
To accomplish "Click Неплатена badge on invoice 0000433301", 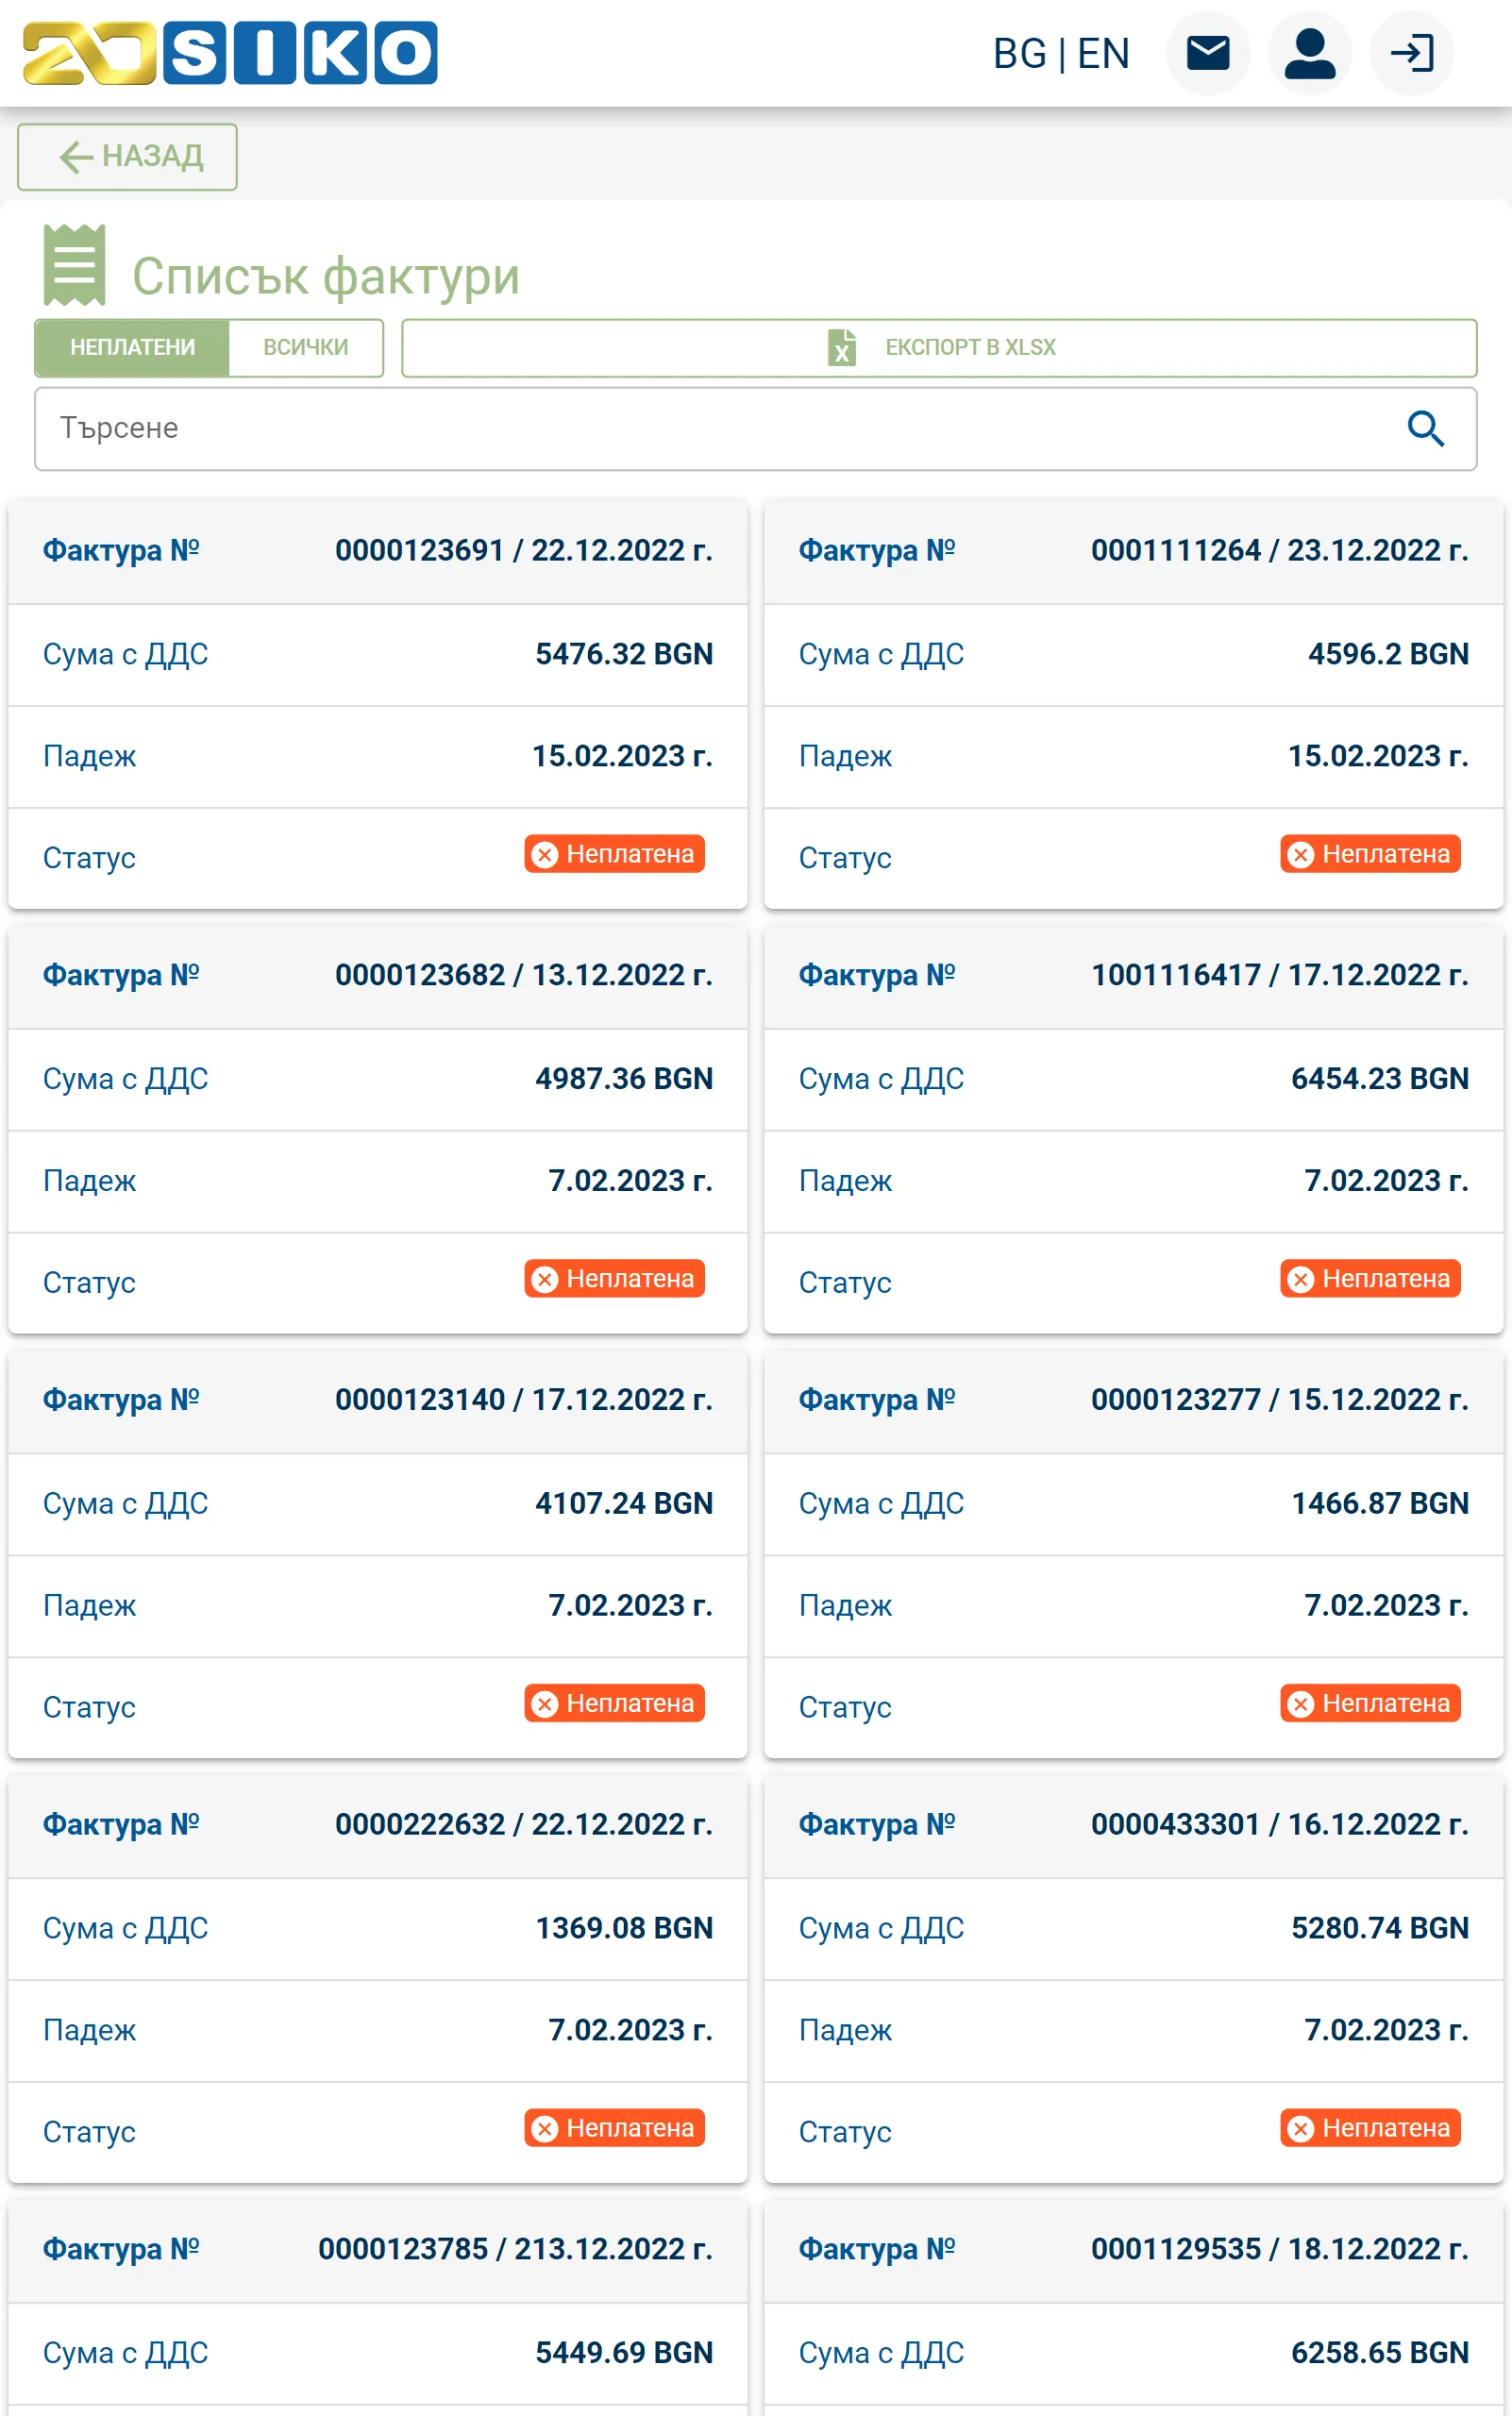I will click(x=1370, y=2128).
